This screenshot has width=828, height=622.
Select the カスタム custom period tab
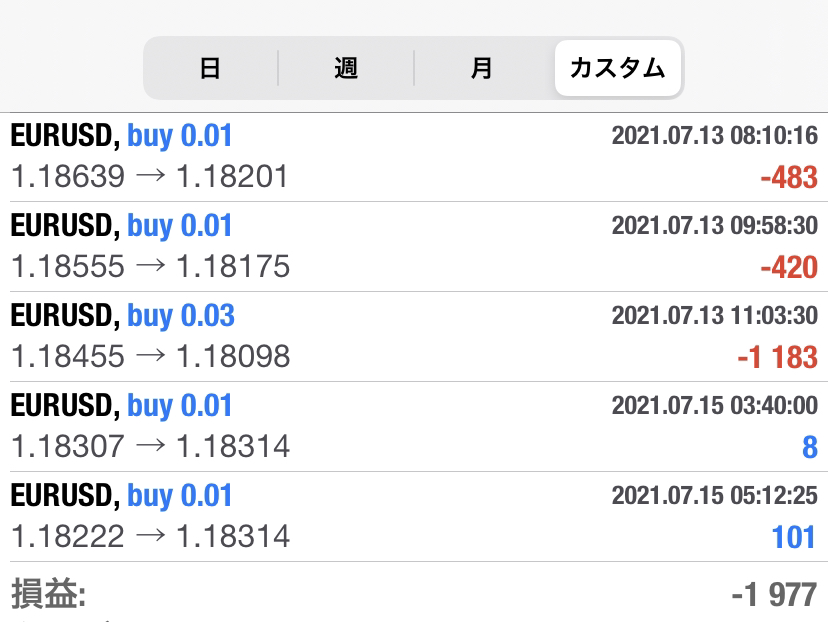pyautogui.click(x=617, y=68)
